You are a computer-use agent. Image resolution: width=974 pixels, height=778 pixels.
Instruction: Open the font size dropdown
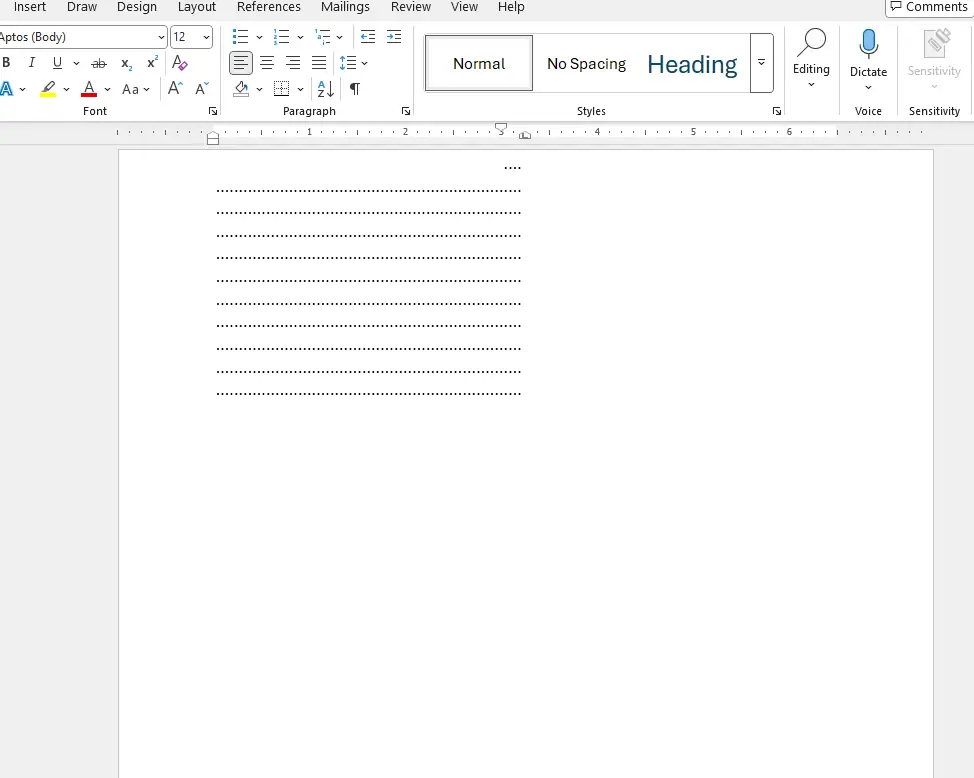207,37
